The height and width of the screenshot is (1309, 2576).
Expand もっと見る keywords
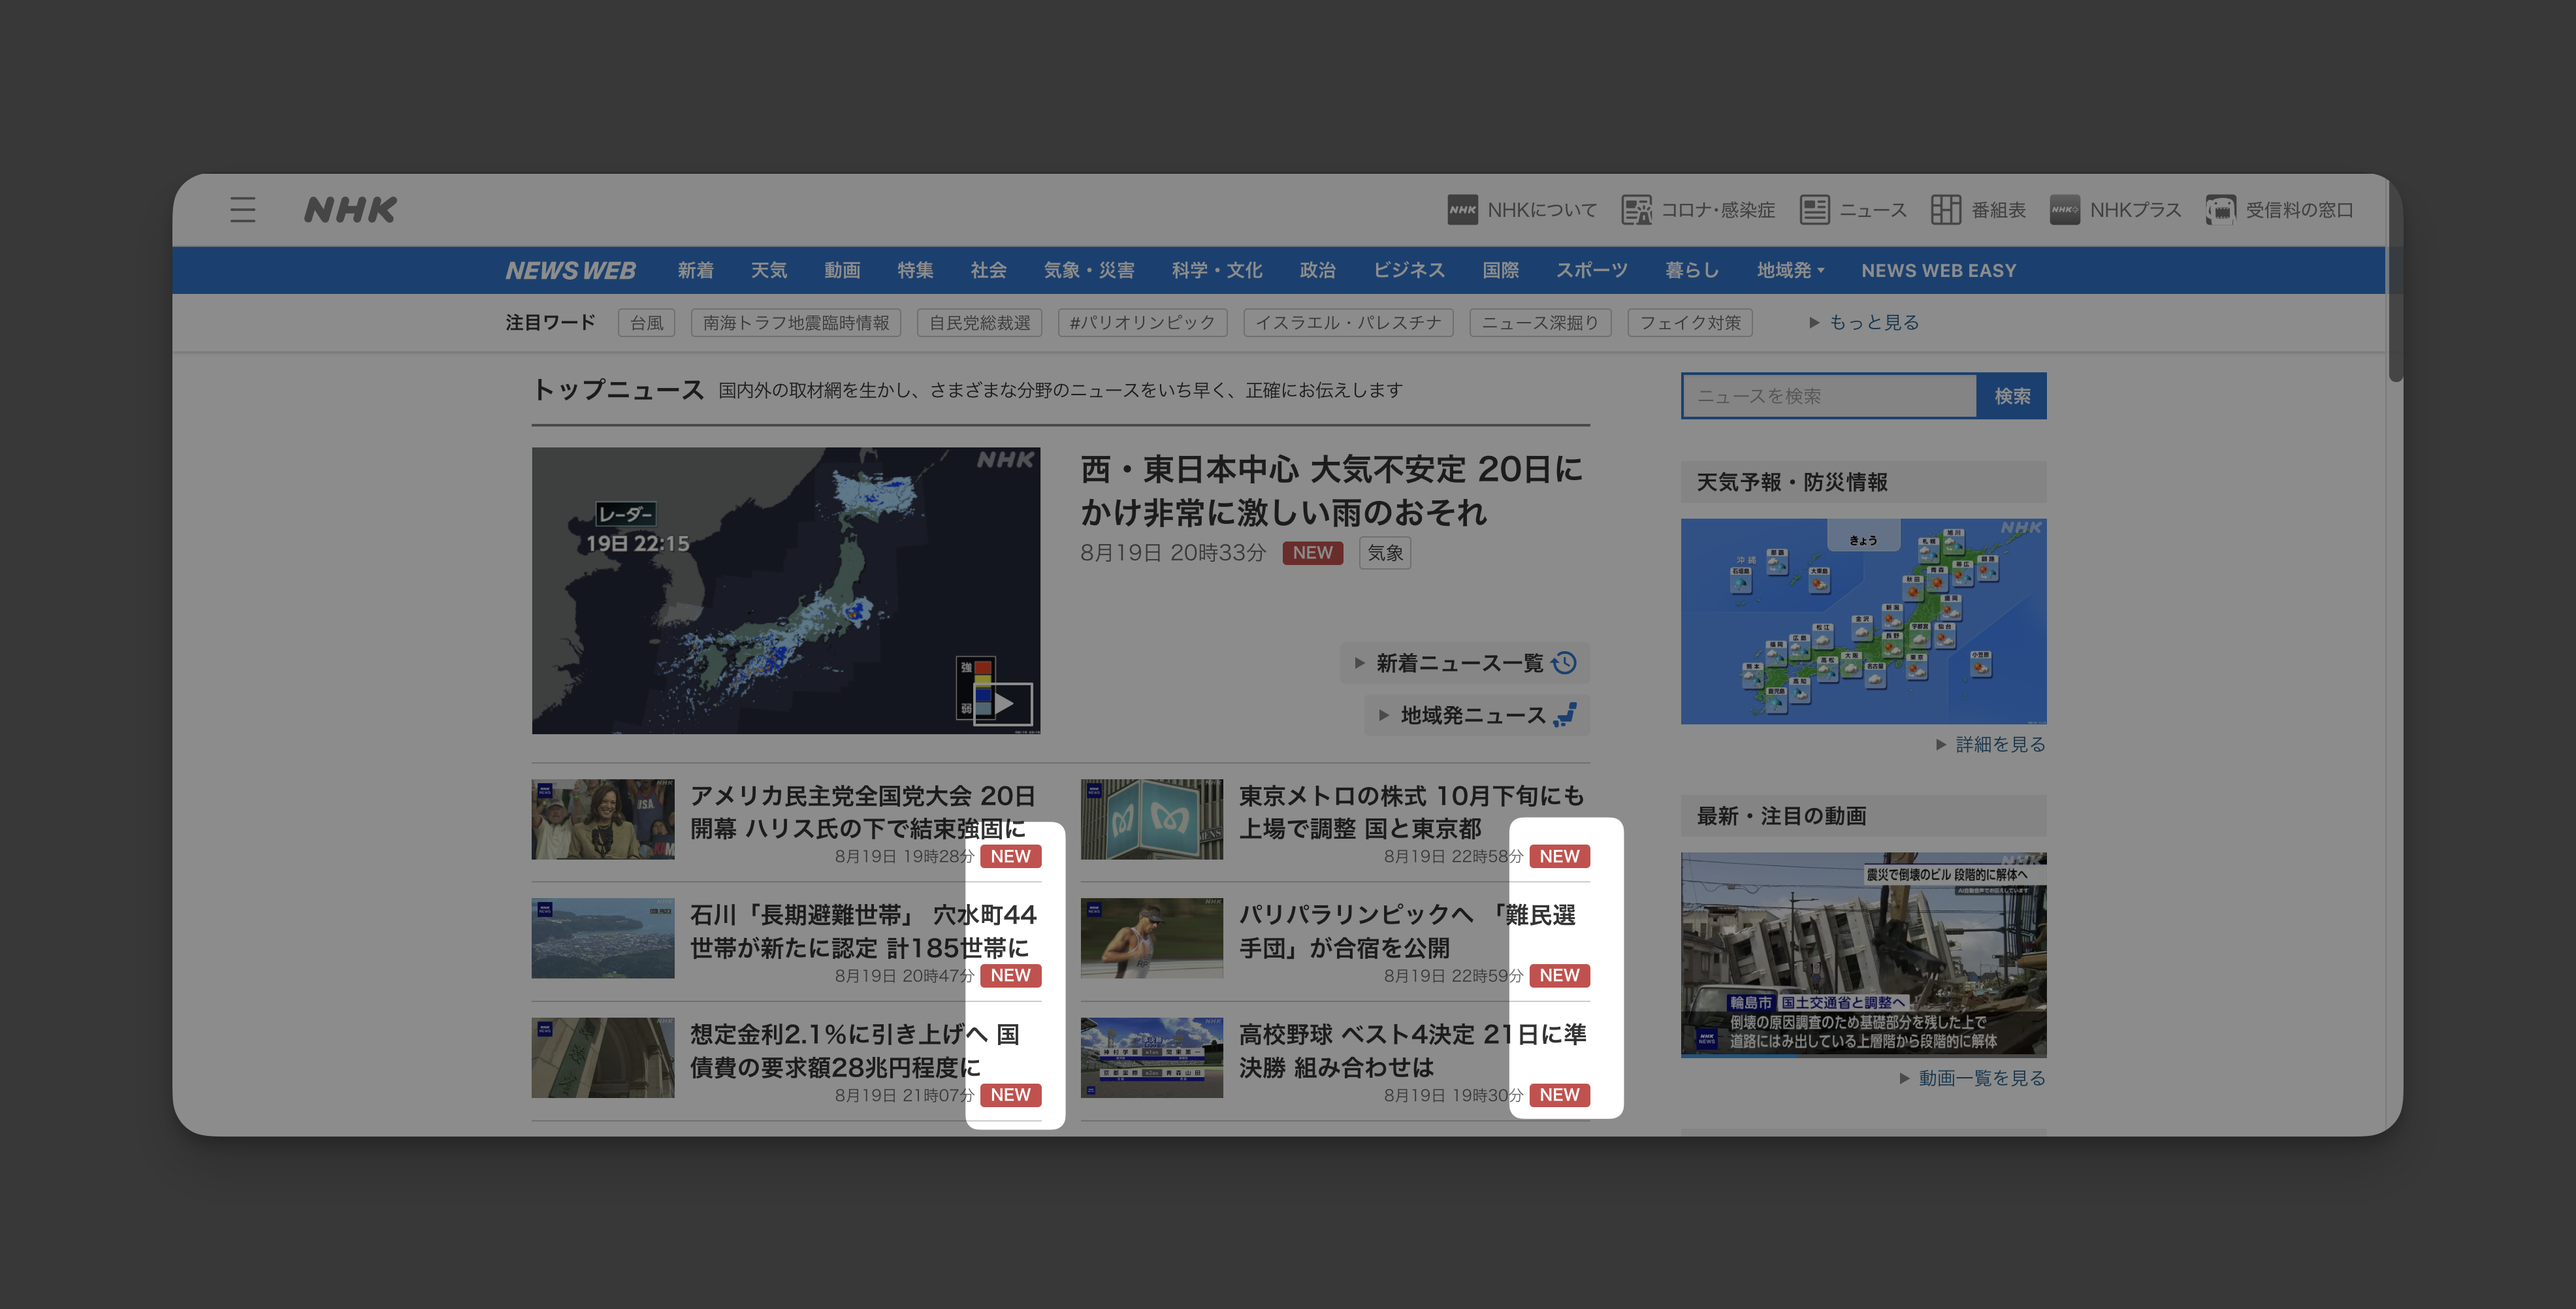pyautogui.click(x=1864, y=323)
